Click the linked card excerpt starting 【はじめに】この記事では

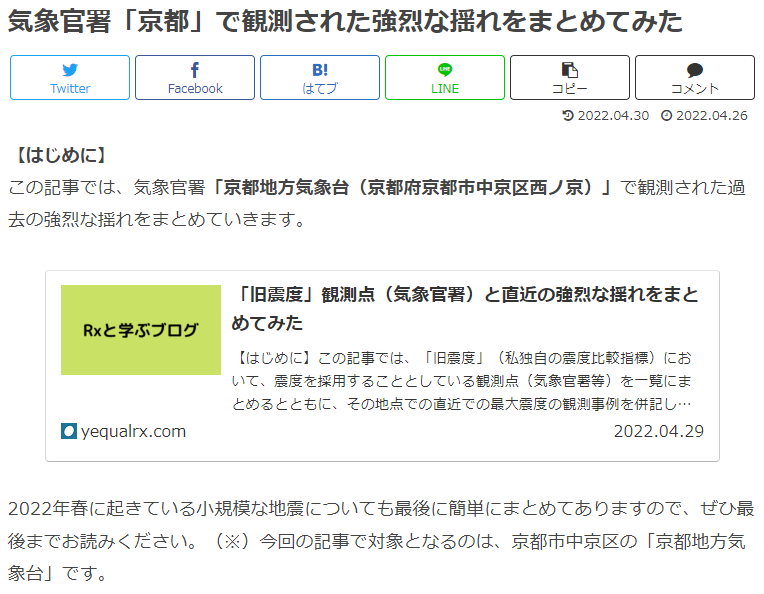point(461,381)
